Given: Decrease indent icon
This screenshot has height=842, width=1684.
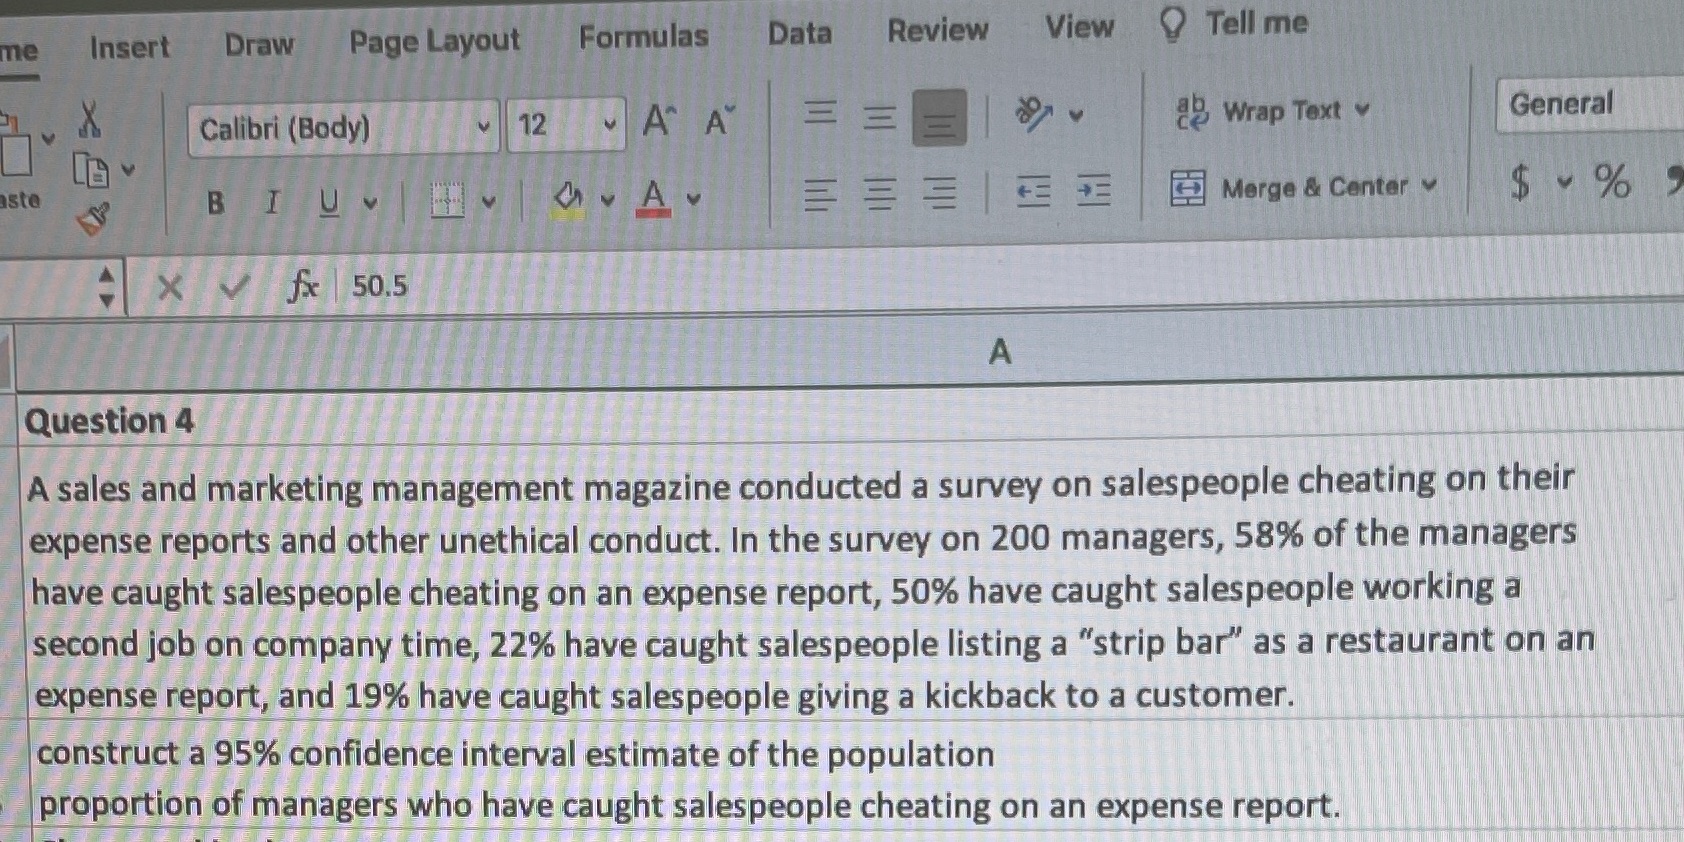Looking at the screenshot, I should click(1033, 191).
